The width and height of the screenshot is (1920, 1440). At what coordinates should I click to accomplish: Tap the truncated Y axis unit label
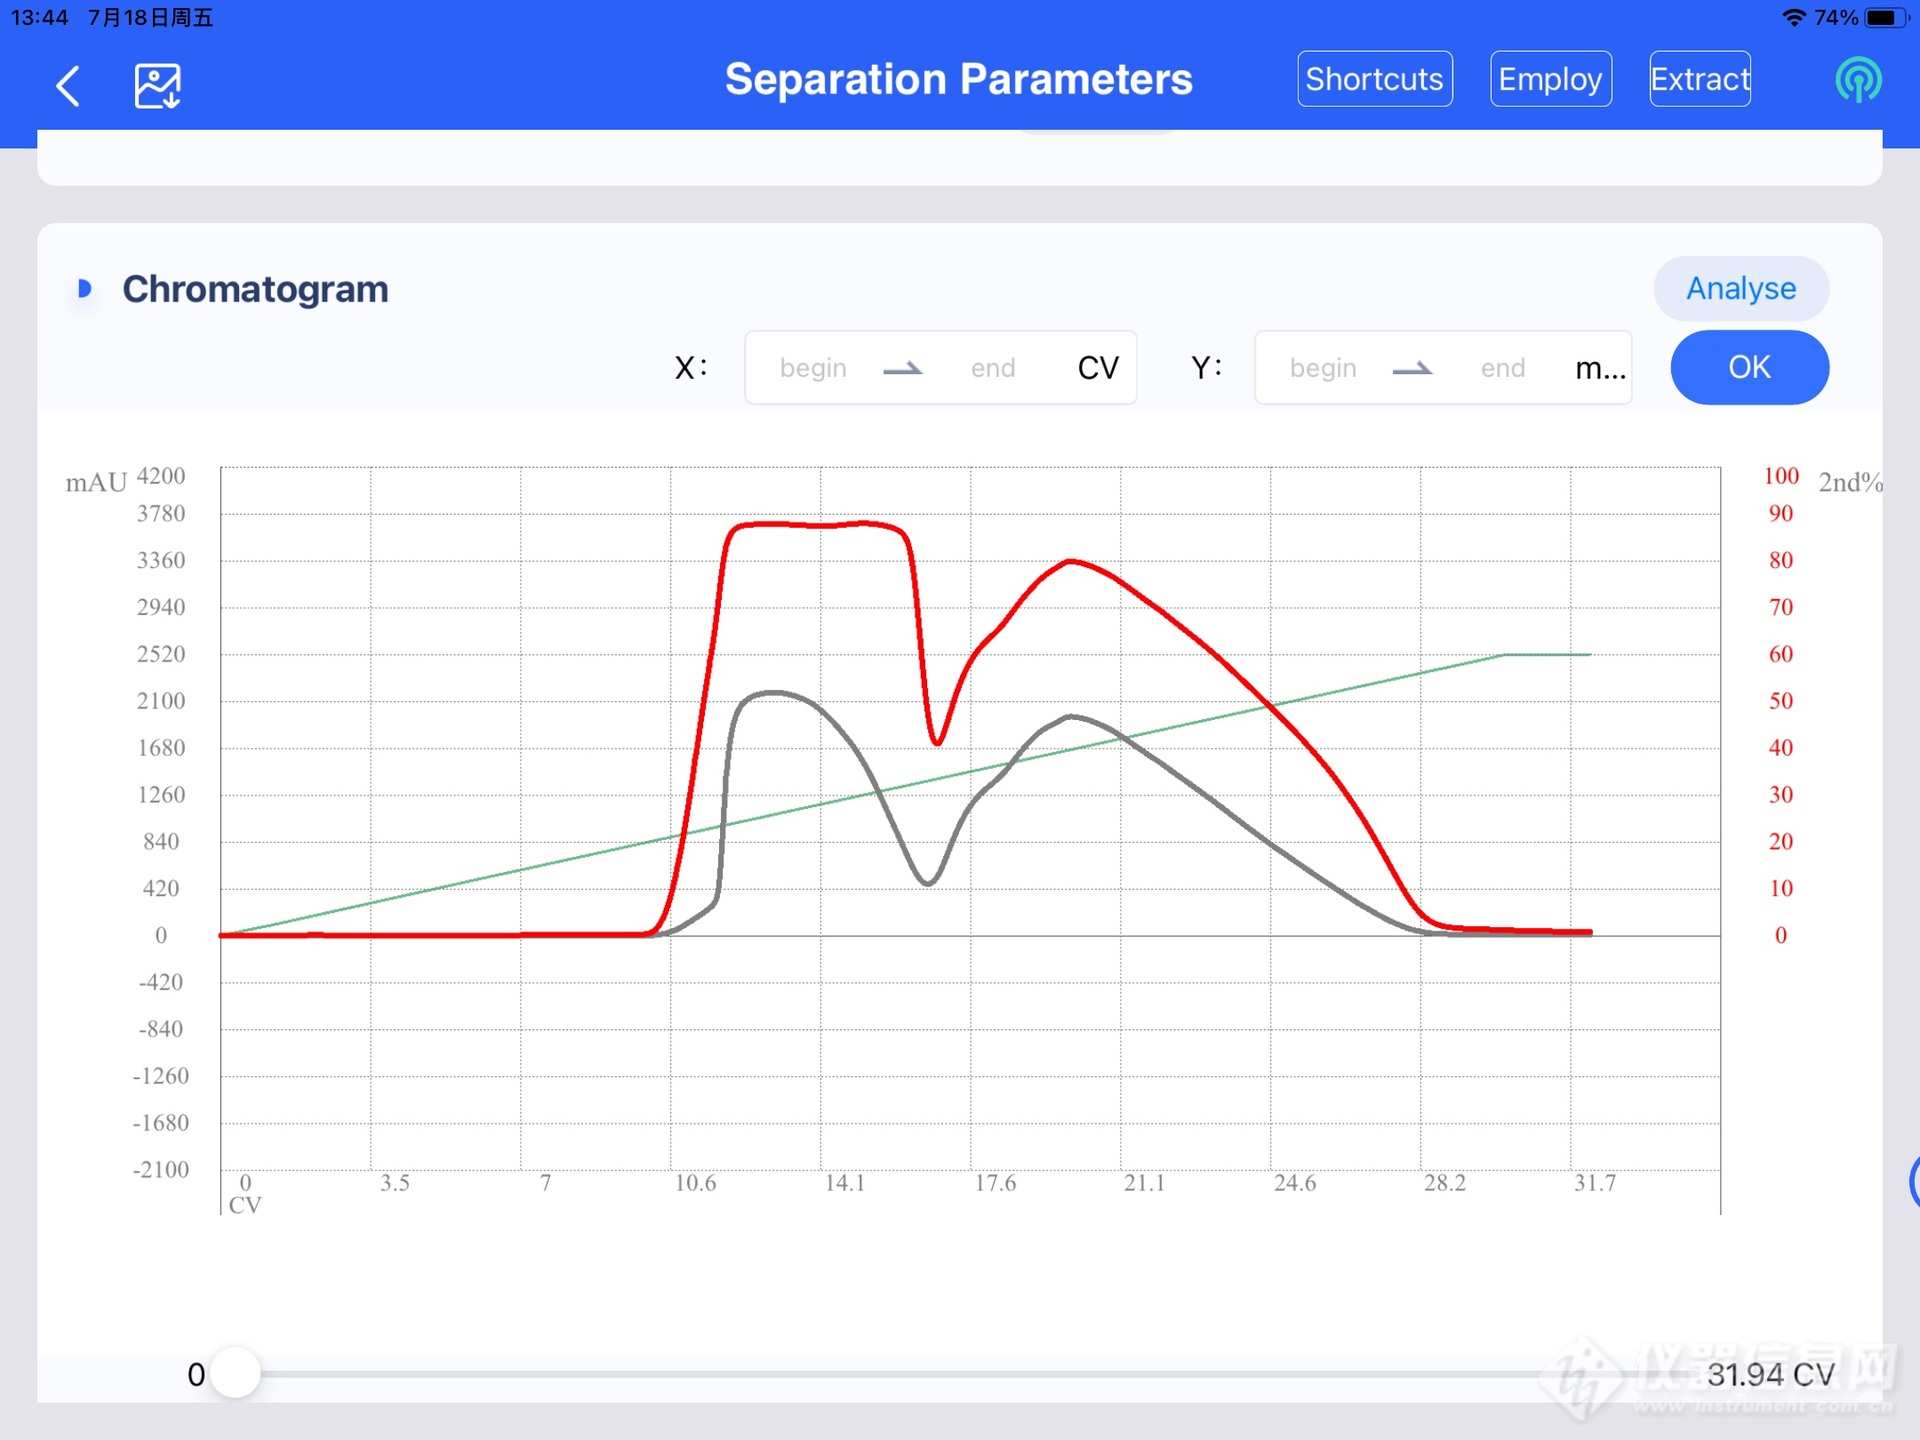1599,368
